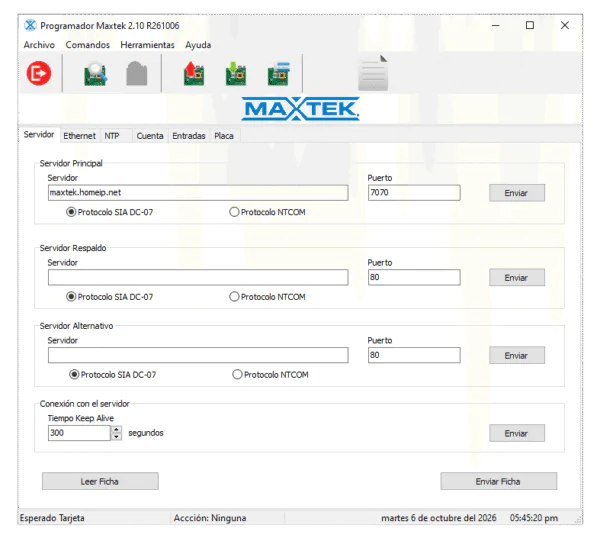Image resolution: width=600 pixels, height=541 pixels.
Task: Click the empty Servidor Alternativo server field
Action: pyautogui.click(x=198, y=355)
